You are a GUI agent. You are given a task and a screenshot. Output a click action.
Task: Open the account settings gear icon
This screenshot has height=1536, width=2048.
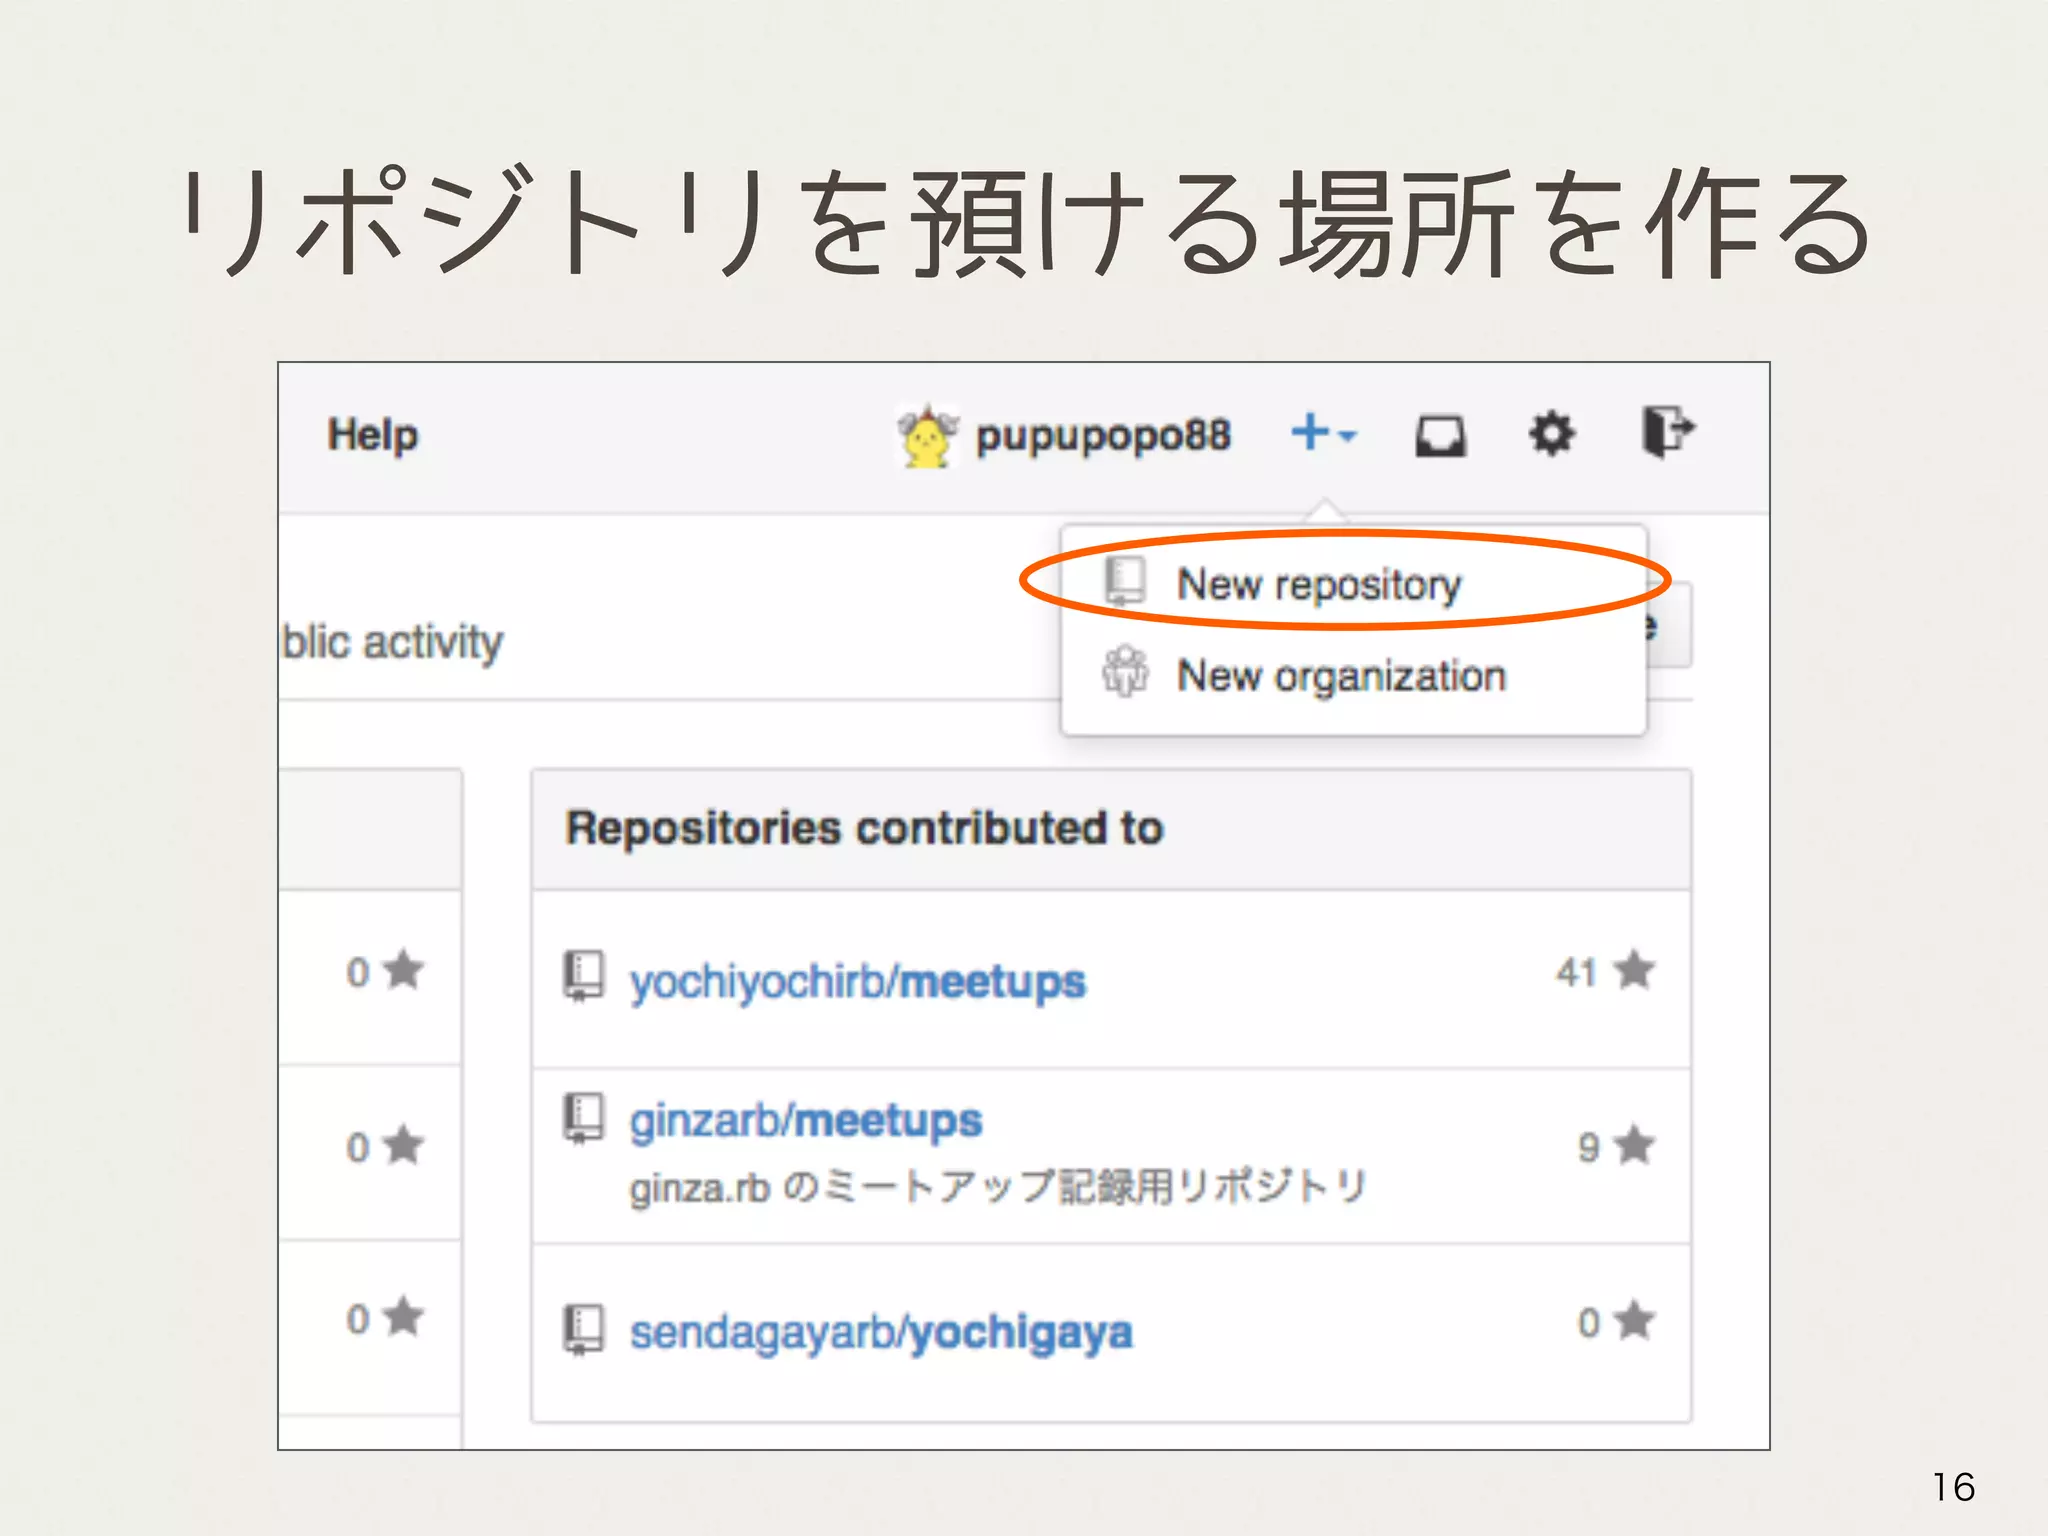tap(1551, 435)
